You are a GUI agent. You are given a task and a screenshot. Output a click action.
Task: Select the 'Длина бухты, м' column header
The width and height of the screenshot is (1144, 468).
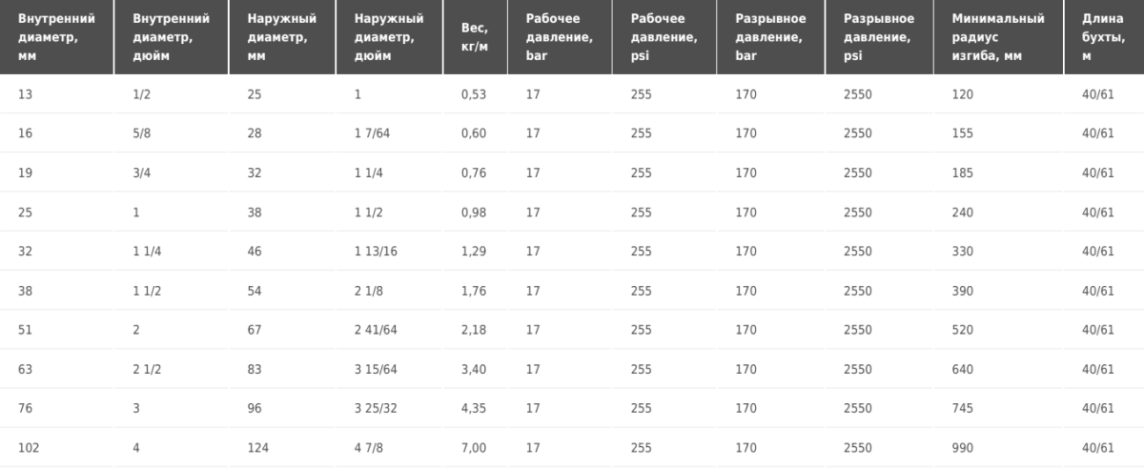tap(1104, 37)
